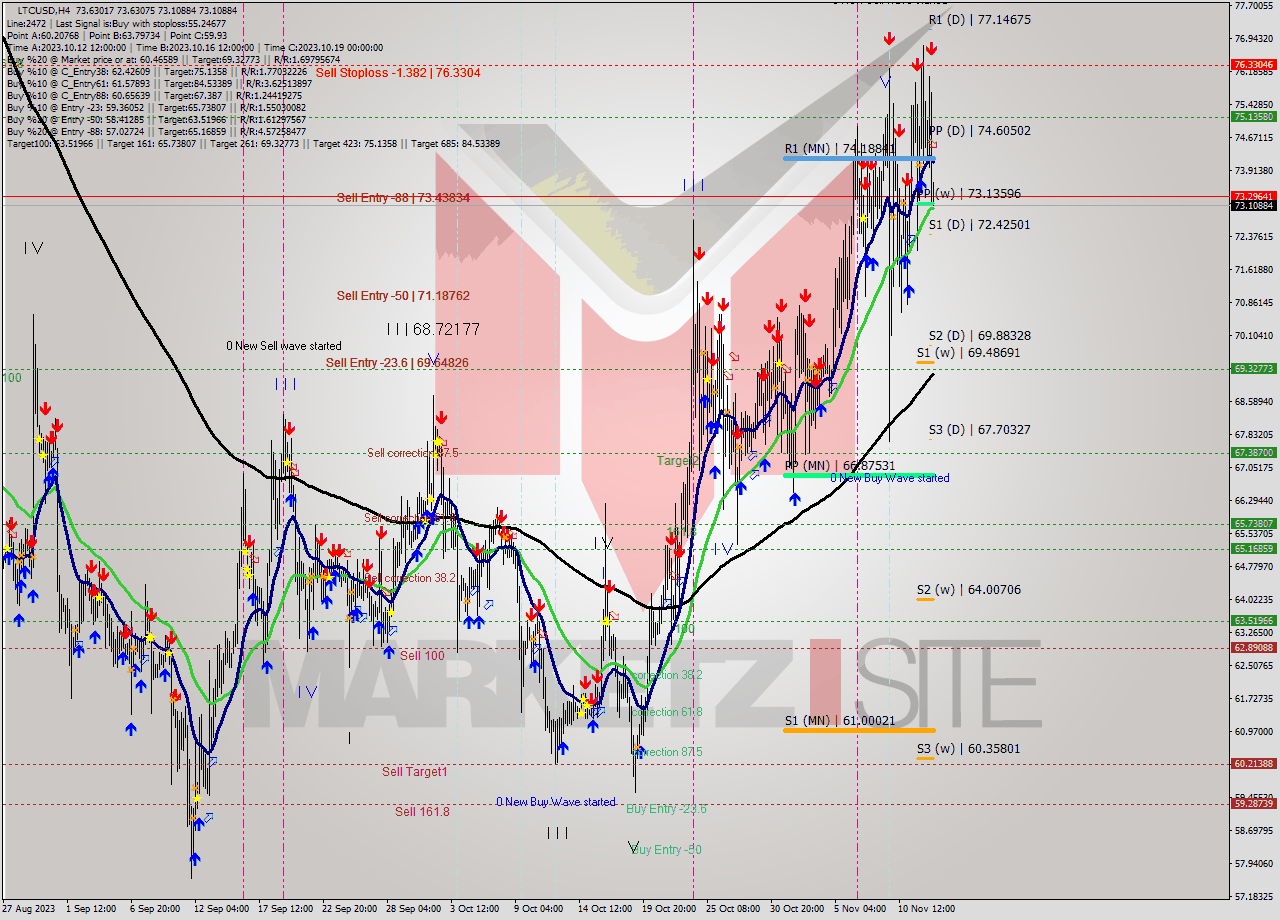Viewport: 1280px width, 920px height.
Task: Click the PP (MN) 66.87531 label
Action: (x=839, y=466)
